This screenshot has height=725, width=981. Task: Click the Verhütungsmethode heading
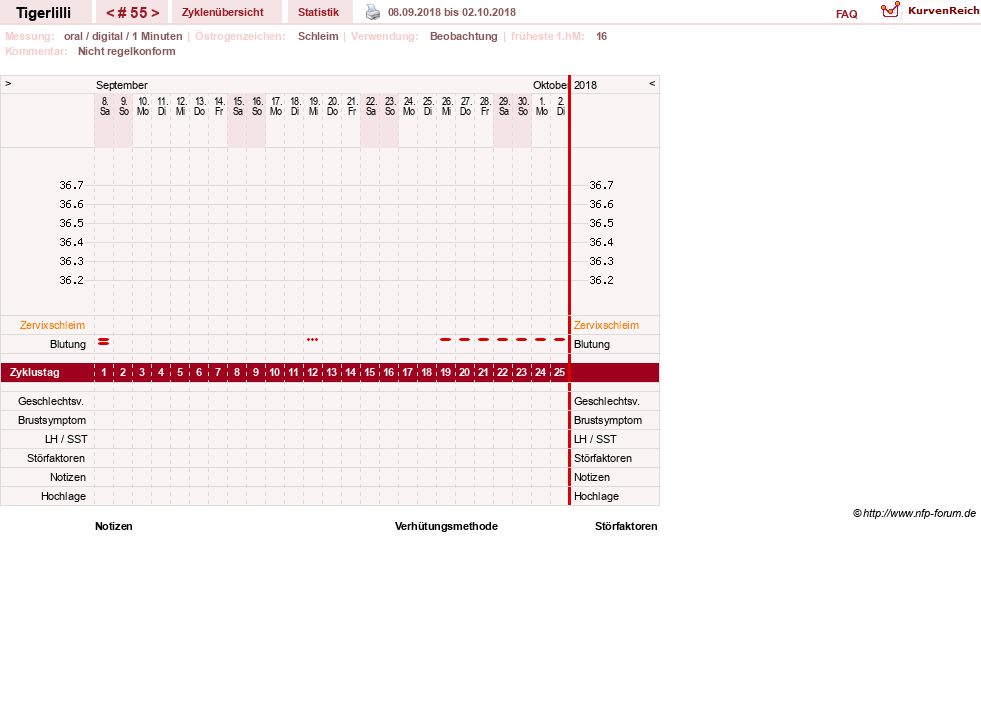(446, 526)
